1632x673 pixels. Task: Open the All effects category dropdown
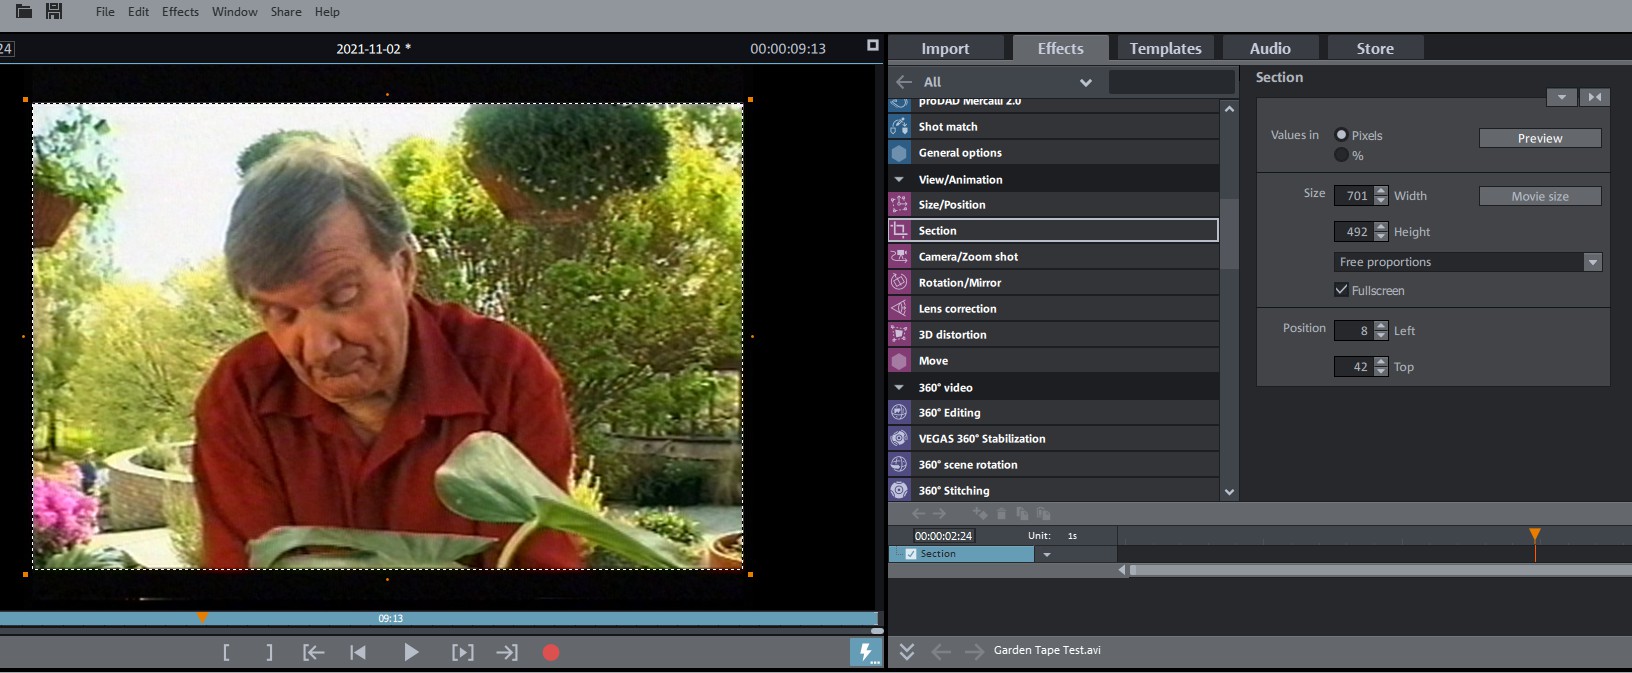click(1085, 82)
